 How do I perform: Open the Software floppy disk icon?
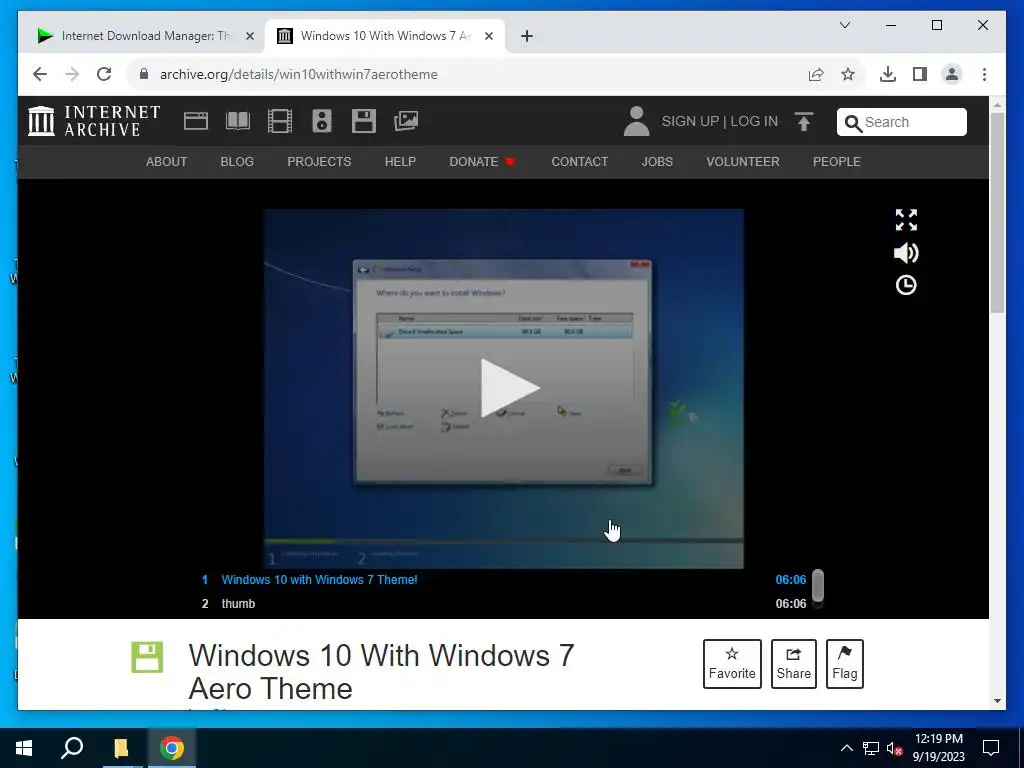364,121
